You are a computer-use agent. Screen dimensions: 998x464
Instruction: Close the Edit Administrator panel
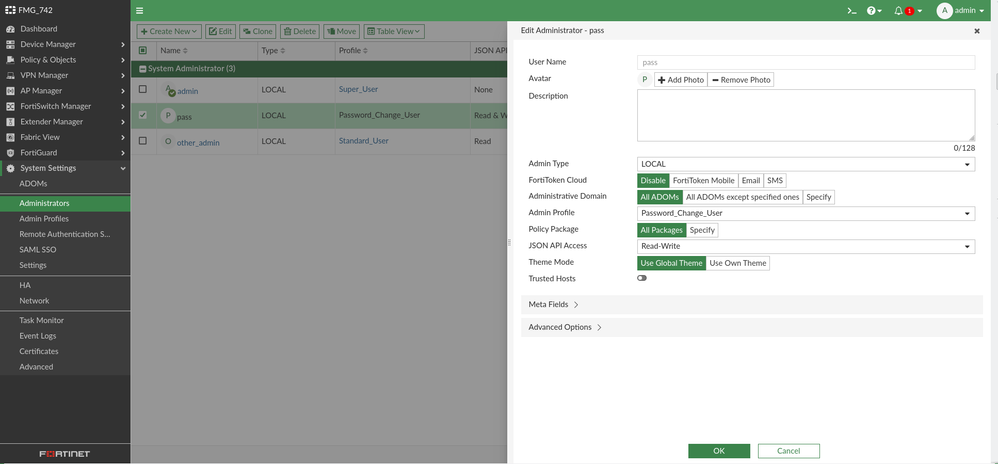tap(976, 31)
